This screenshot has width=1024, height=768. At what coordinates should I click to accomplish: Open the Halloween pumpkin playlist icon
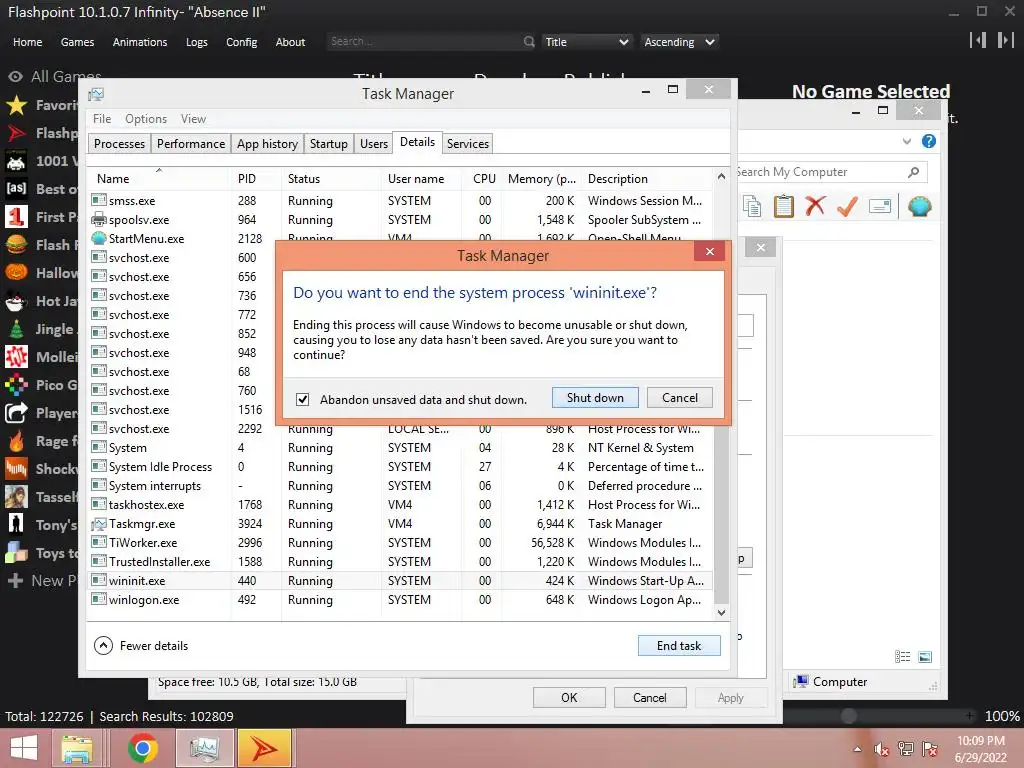pos(16,273)
